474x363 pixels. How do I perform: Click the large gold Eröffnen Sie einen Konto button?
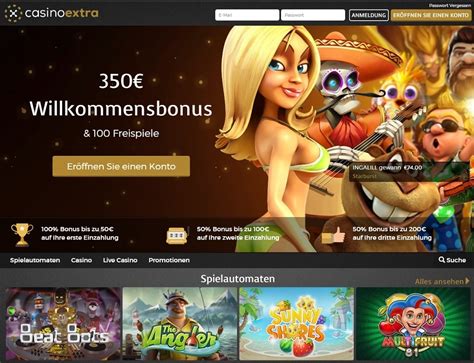121,166
